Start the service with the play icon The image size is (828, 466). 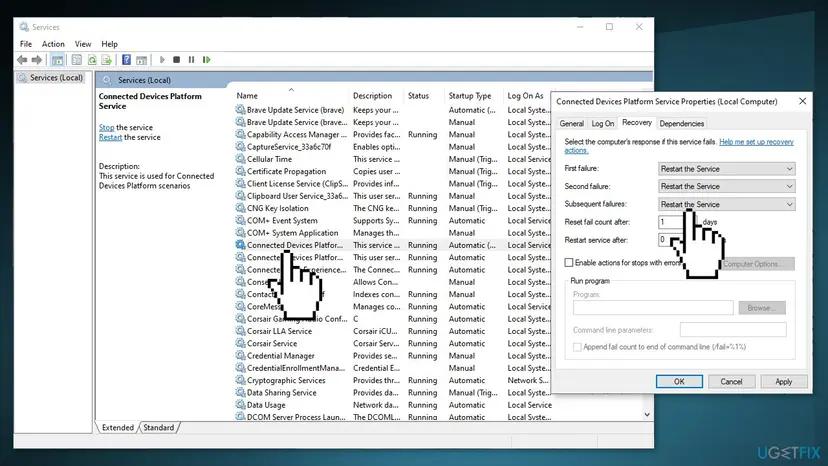click(162, 60)
